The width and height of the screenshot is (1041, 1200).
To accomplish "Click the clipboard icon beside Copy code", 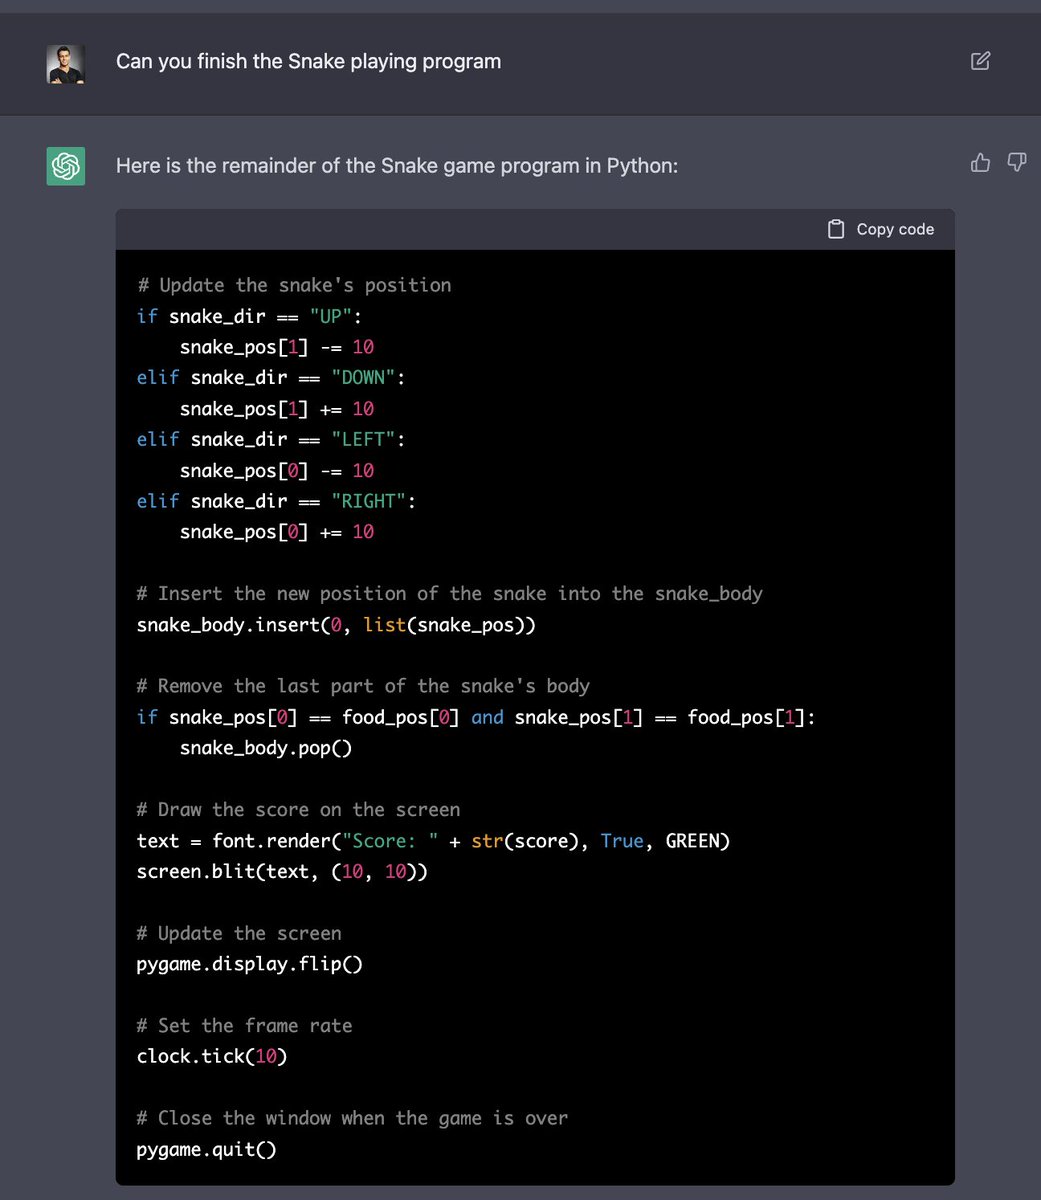I will tap(836, 228).
